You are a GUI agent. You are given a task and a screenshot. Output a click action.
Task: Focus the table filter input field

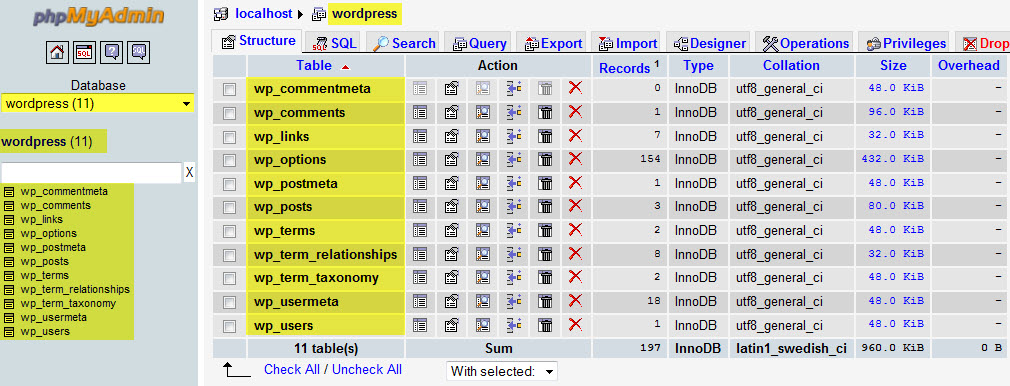(x=91, y=173)
